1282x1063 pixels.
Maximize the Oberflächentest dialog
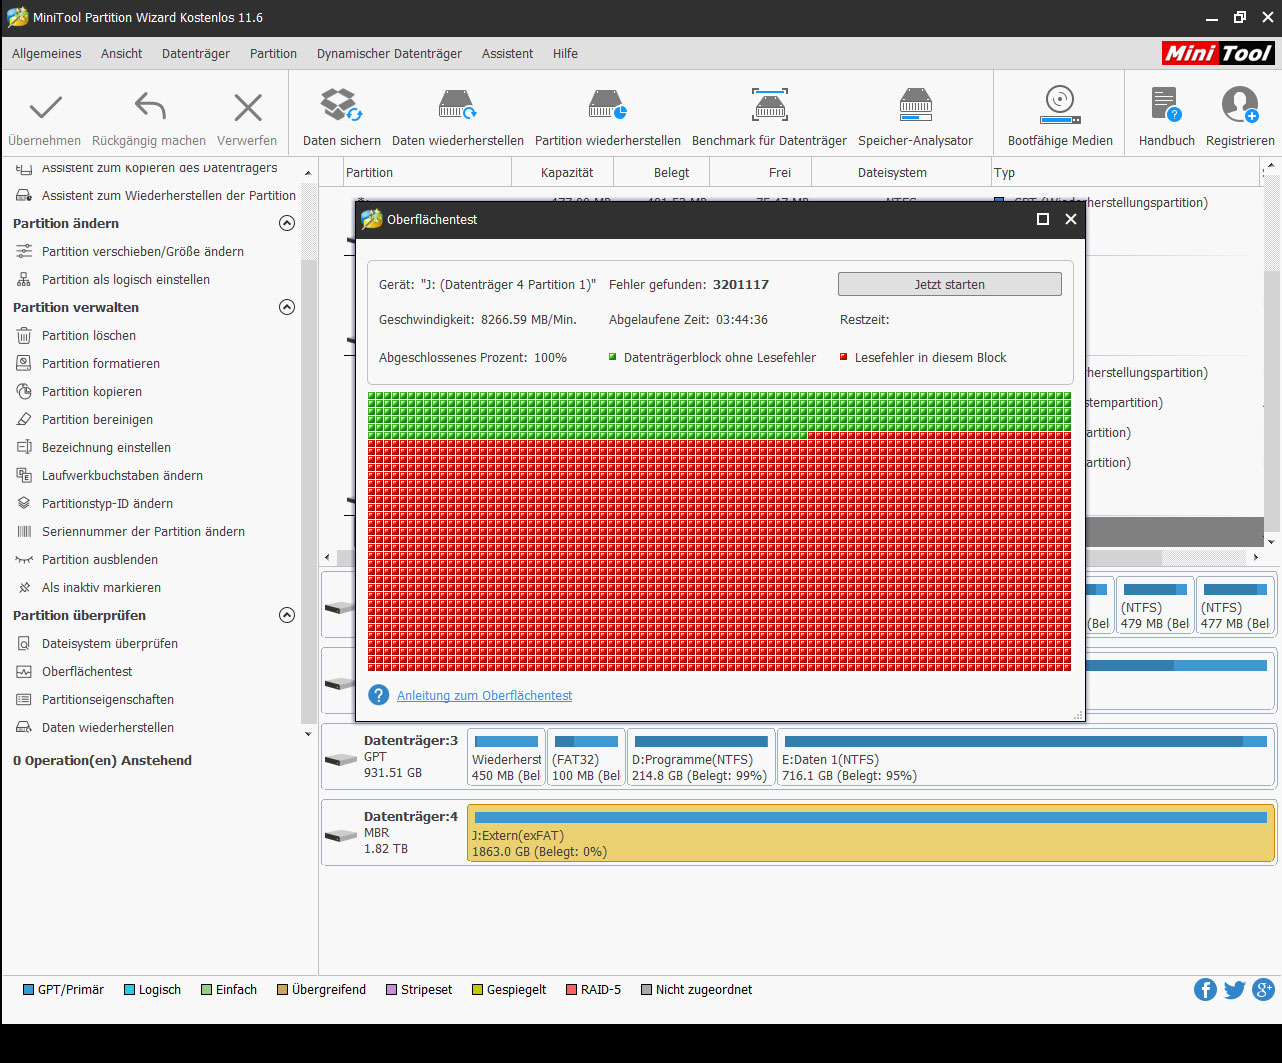click(1043, 219)
